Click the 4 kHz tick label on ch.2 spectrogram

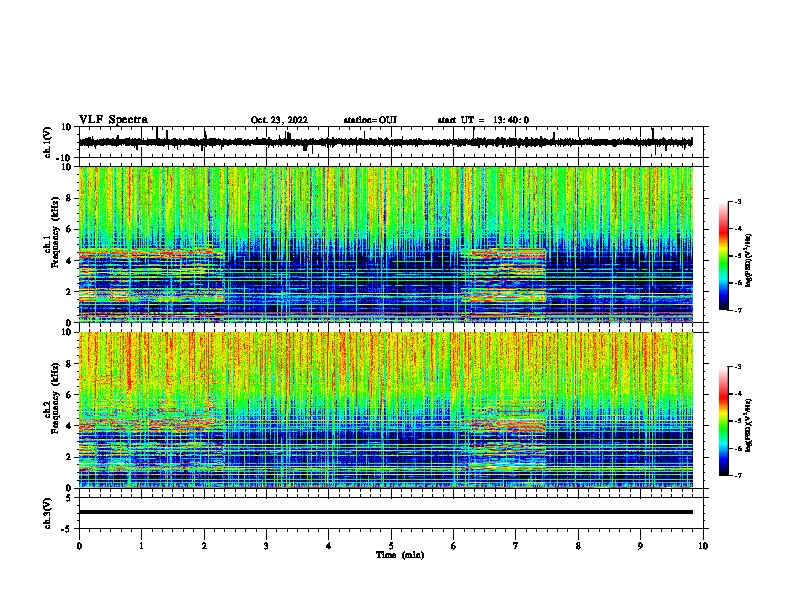tap(69, 426)
